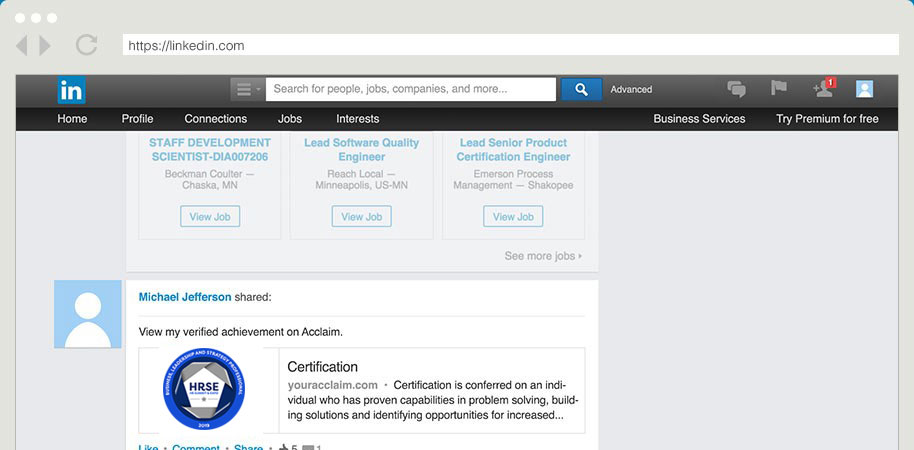This screenshot has width=914, height=450.
Task: Click the browser back arrow
Action: [x=23, y=45]
